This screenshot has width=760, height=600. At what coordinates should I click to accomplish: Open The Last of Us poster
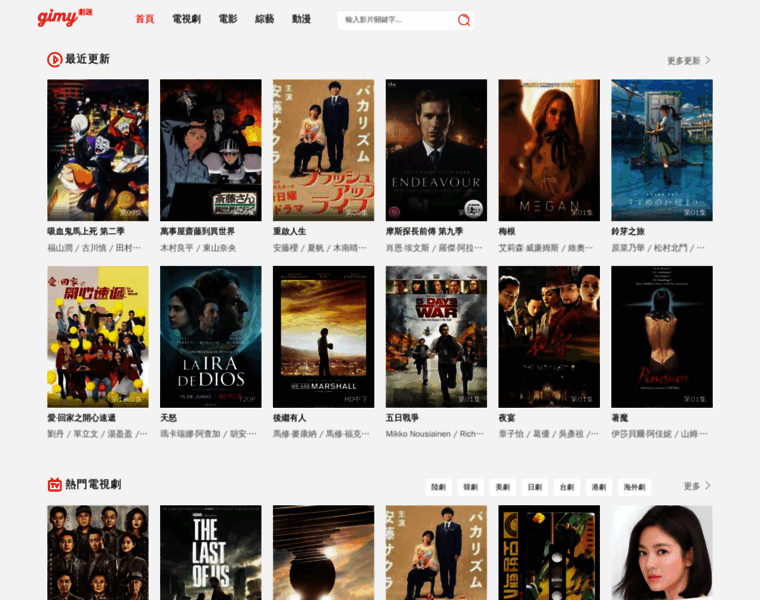pyautogui.click(x=211, y=553)
